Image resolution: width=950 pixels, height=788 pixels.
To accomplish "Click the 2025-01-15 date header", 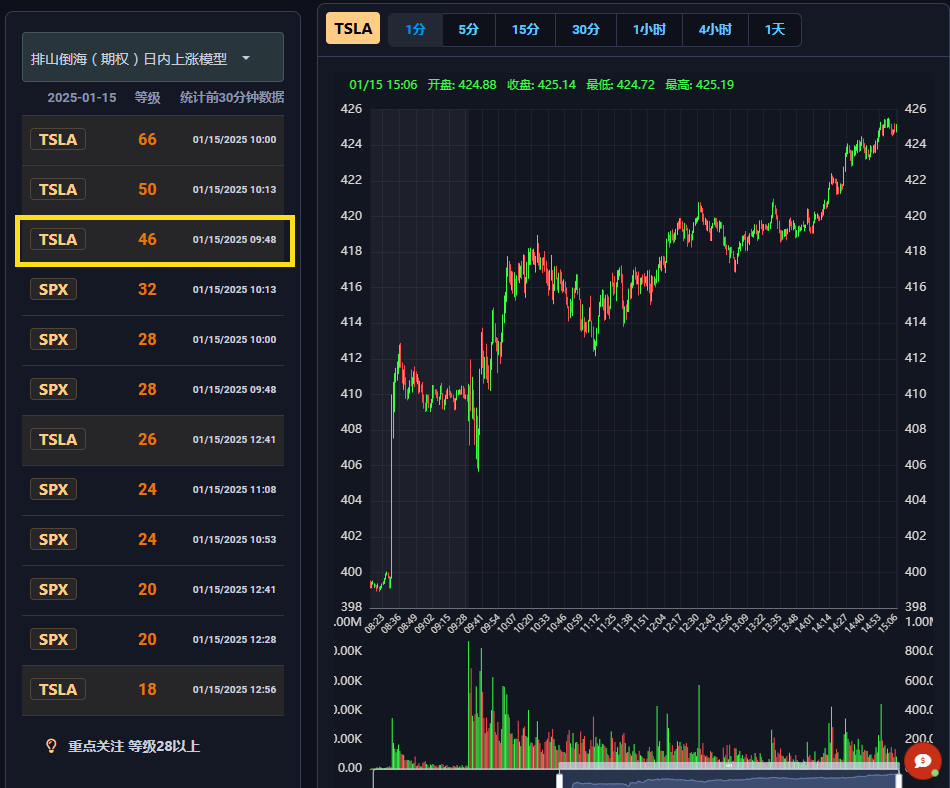I will pyautogui.click(x=82, y=98).
